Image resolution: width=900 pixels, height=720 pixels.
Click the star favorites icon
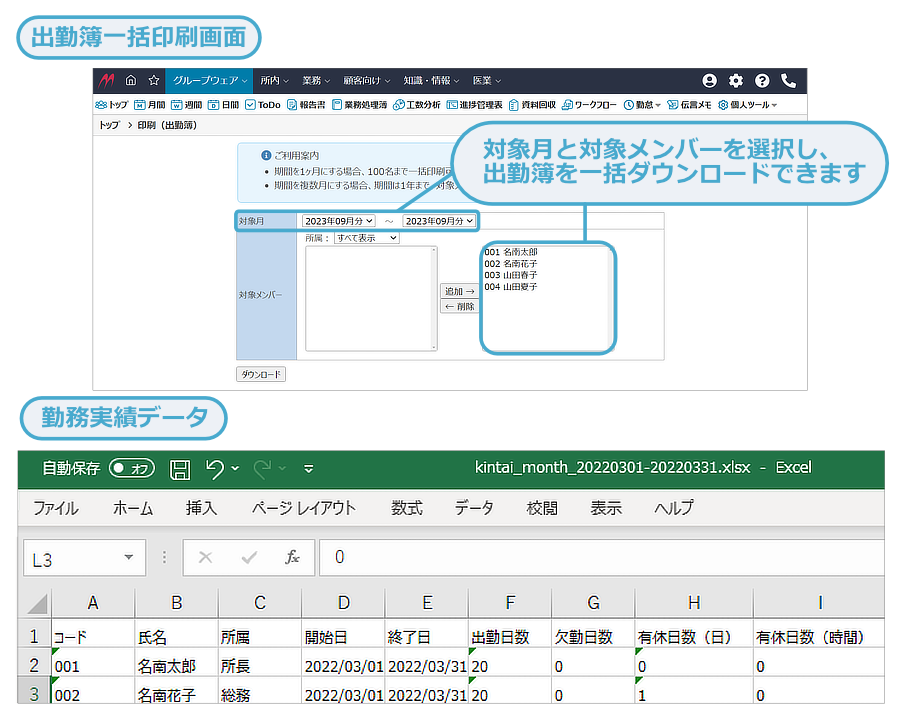[x=153, y=81]
